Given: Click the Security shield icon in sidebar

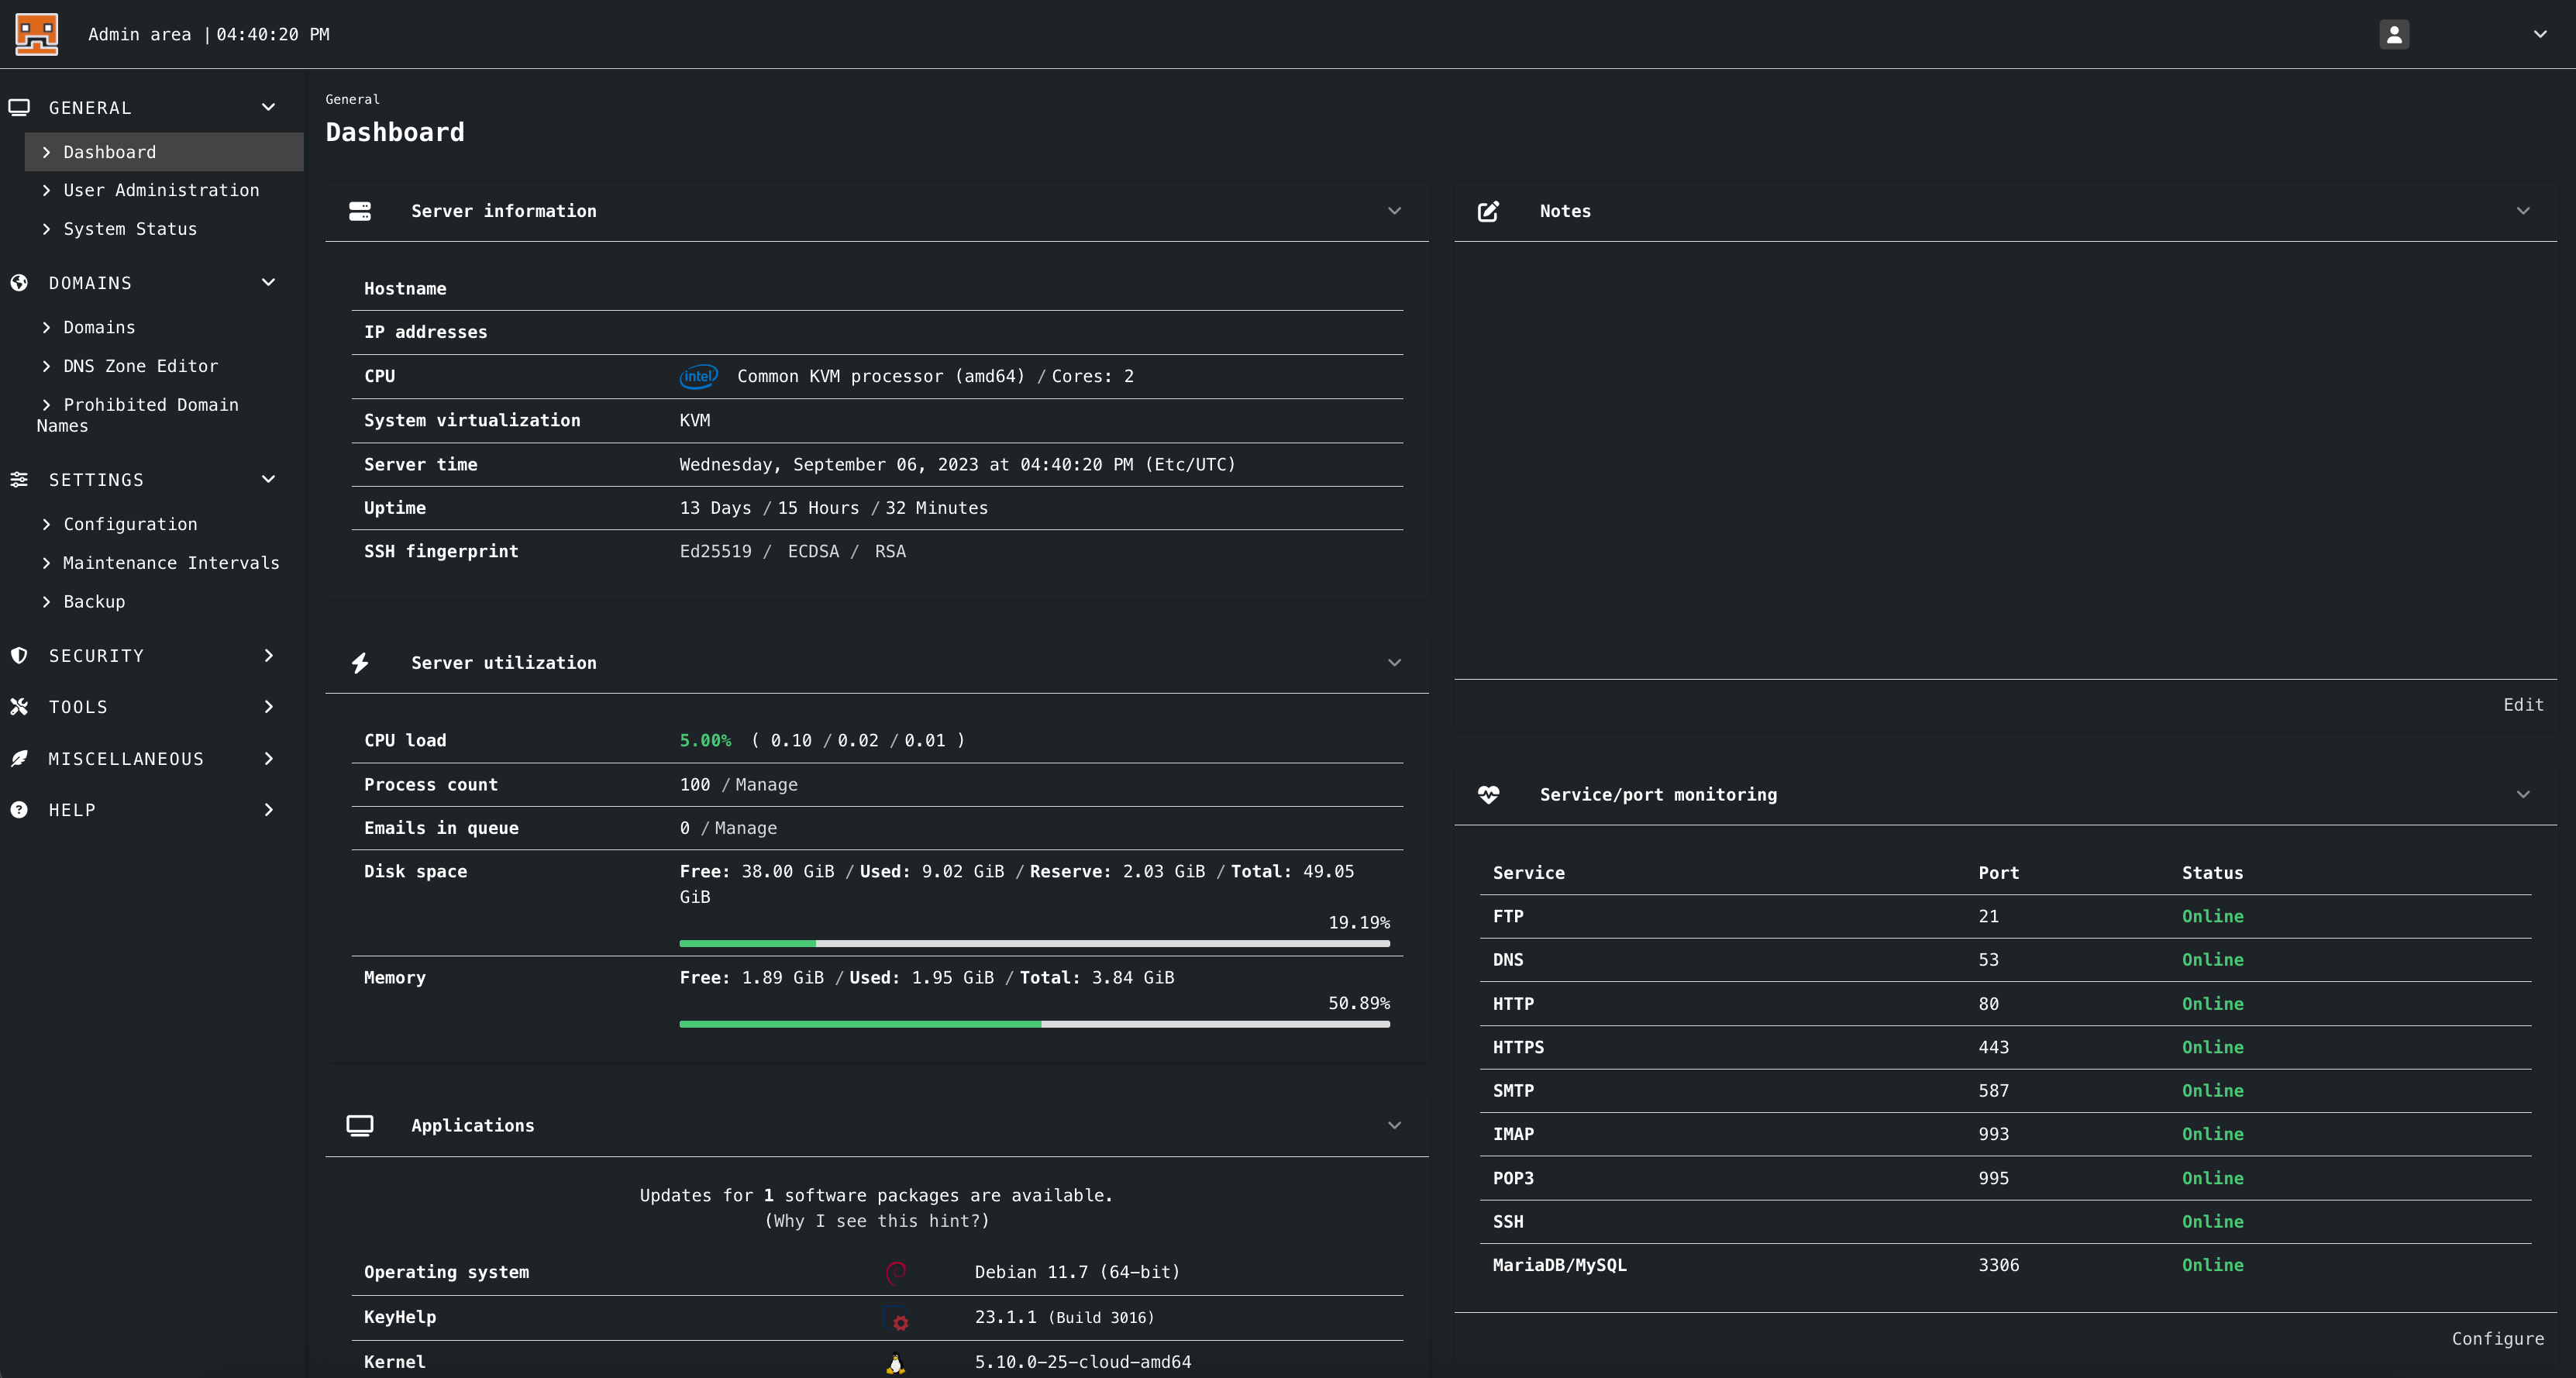Looking at the screenshot, I should 19,656.
